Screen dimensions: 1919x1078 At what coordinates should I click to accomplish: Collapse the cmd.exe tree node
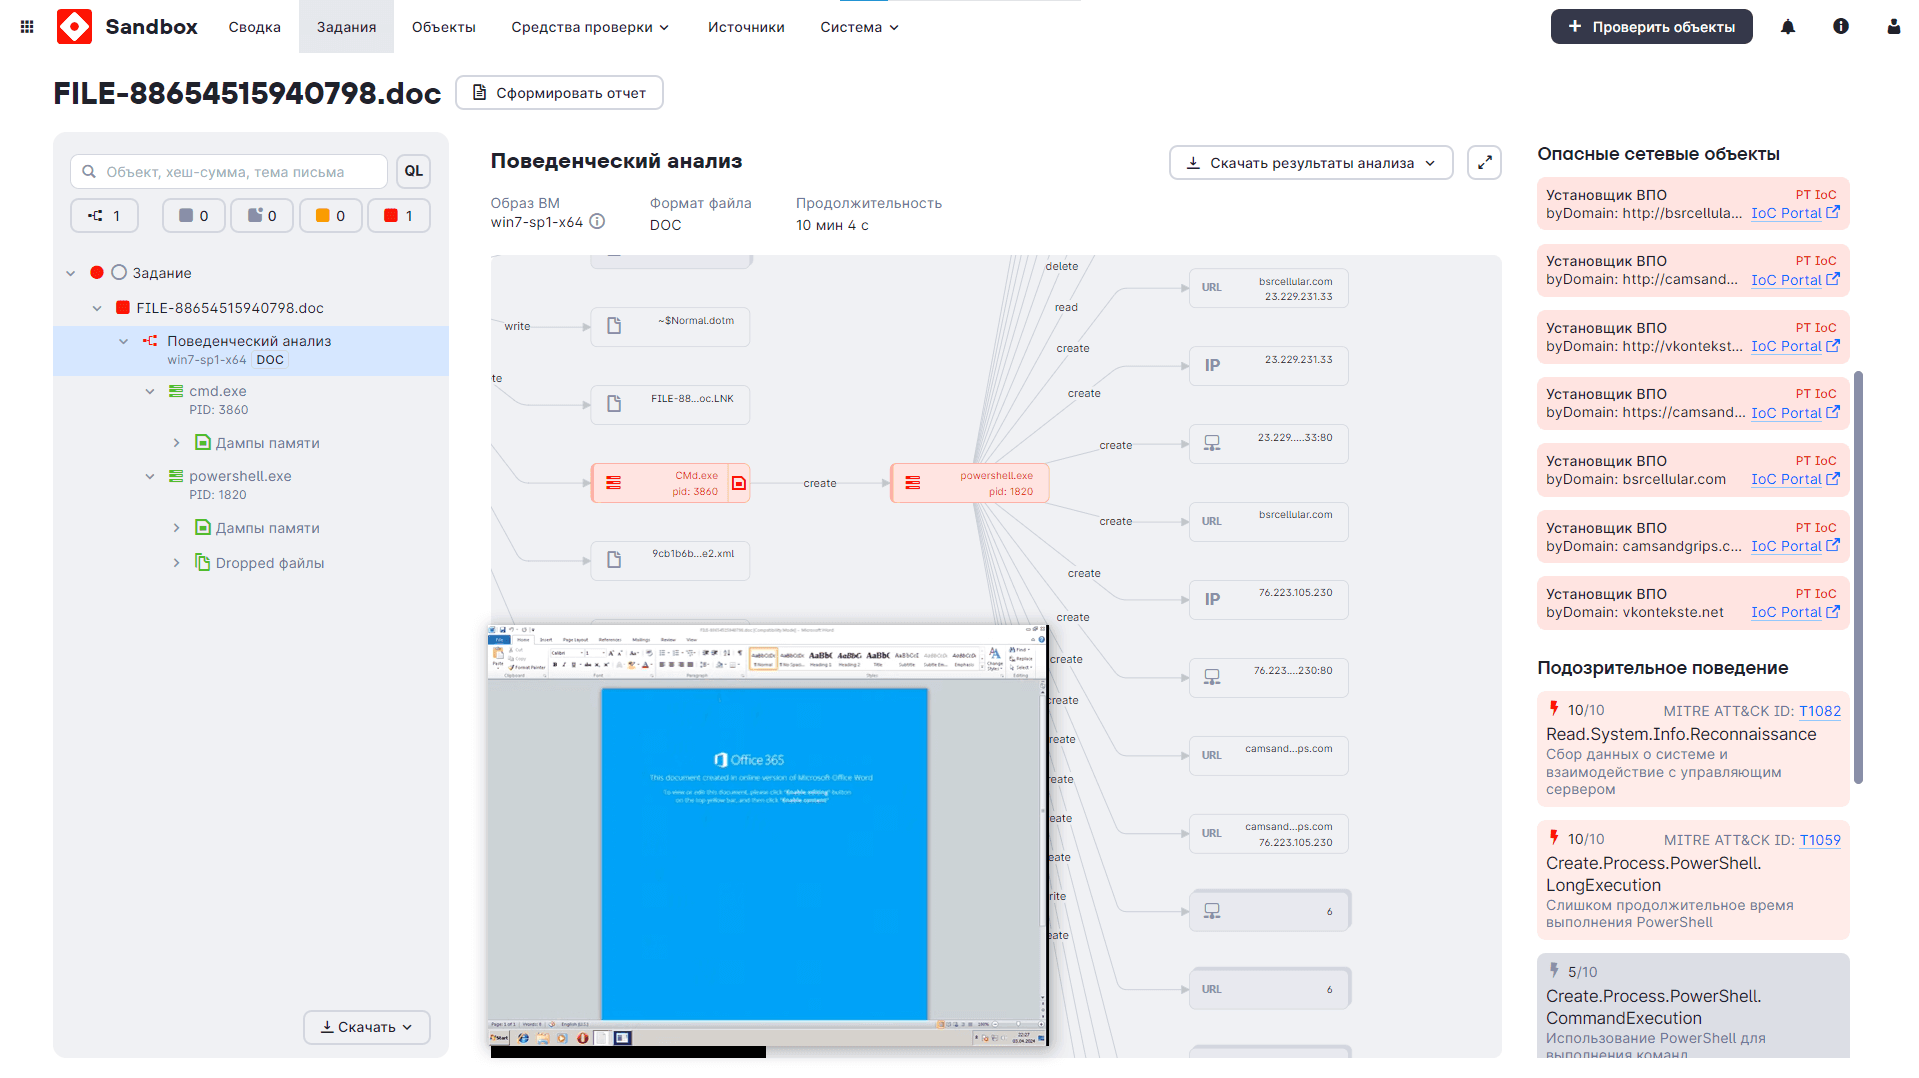pyautogui.click(x=150, y=392)
